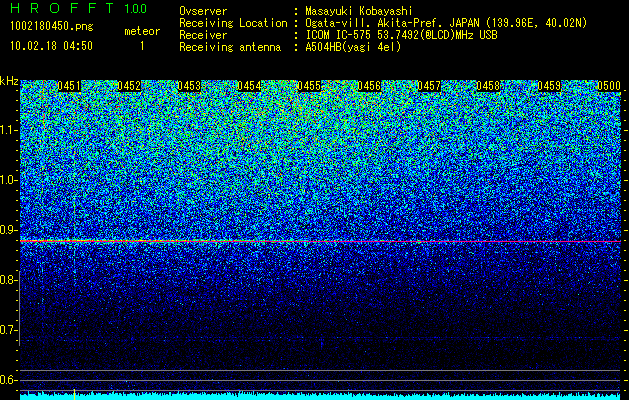Click the 0.7 kHz axis label
Viewport: 629px width, 400px height.
pos(8,330)
